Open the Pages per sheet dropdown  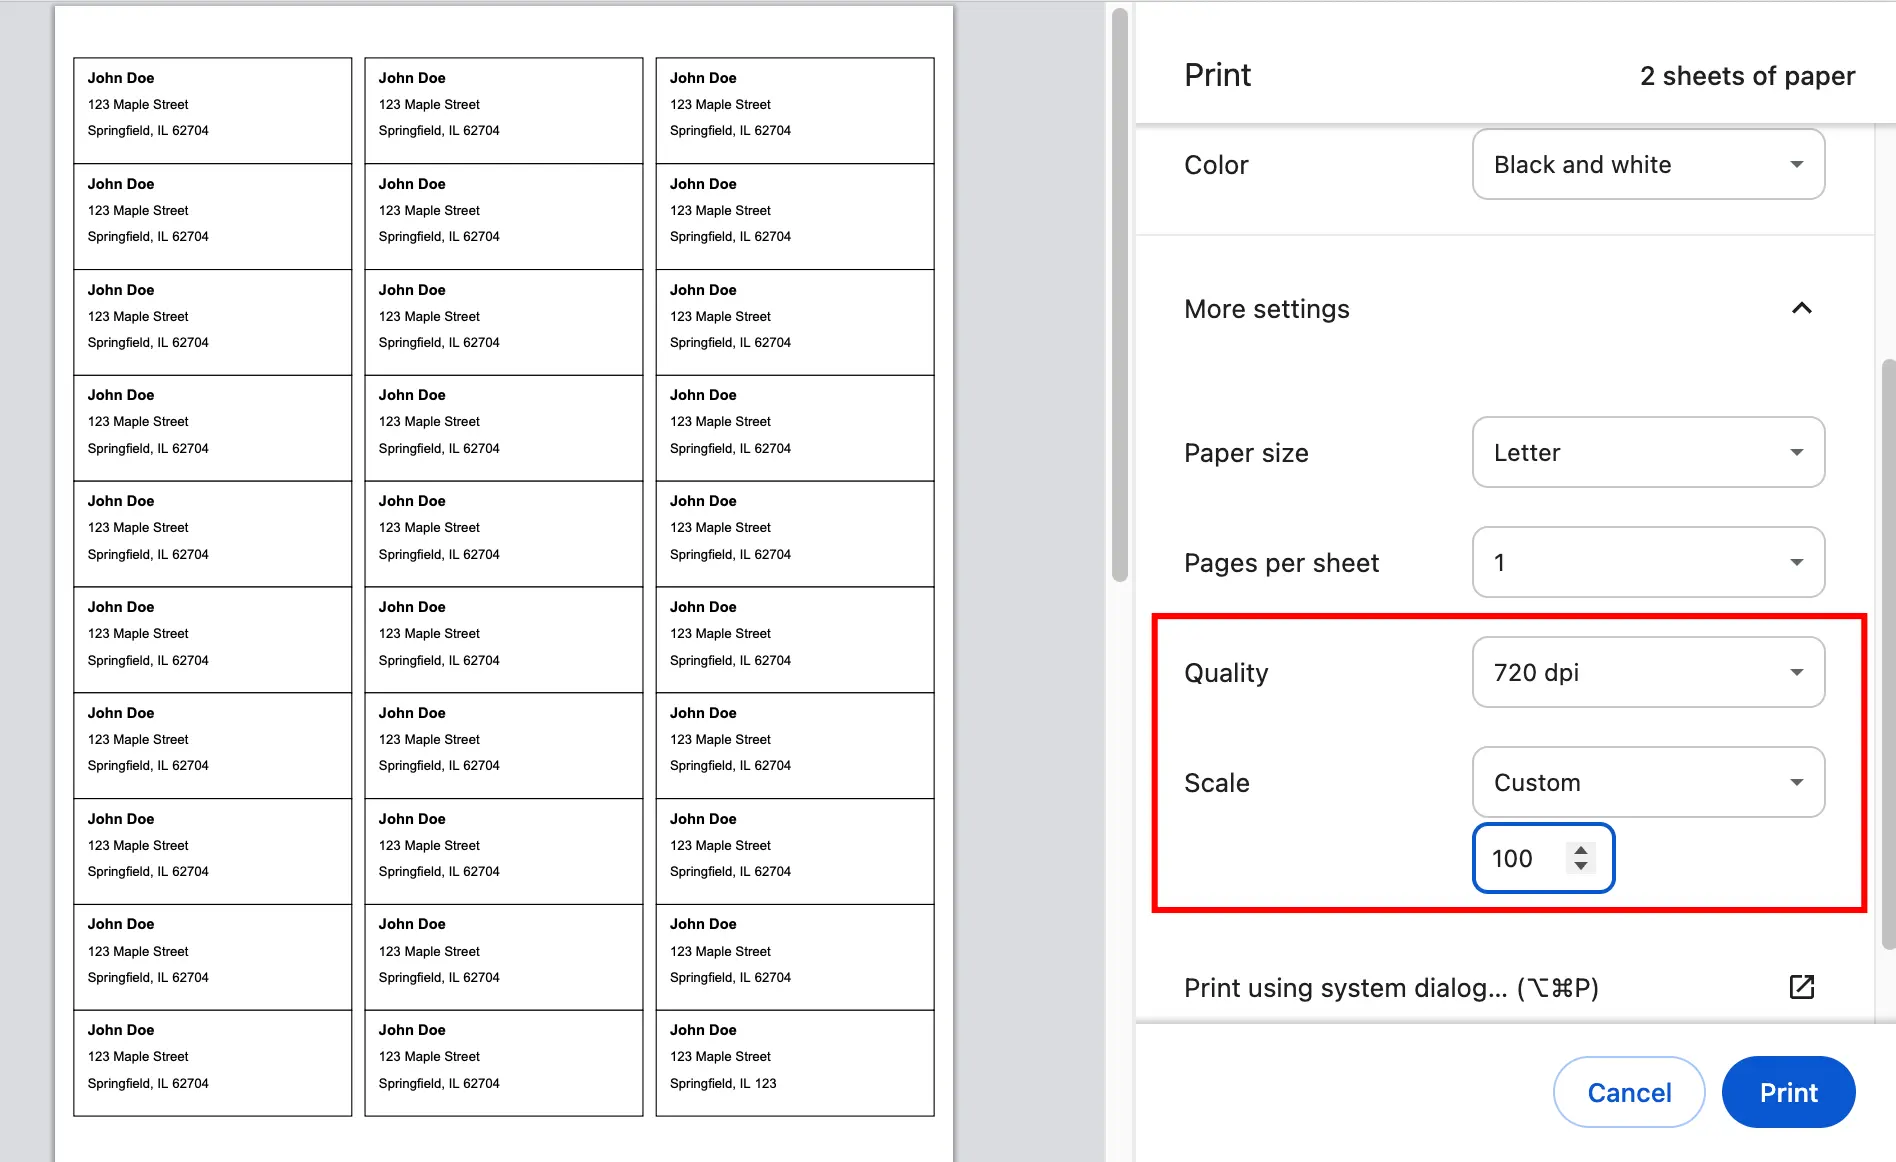point(1647,562)
